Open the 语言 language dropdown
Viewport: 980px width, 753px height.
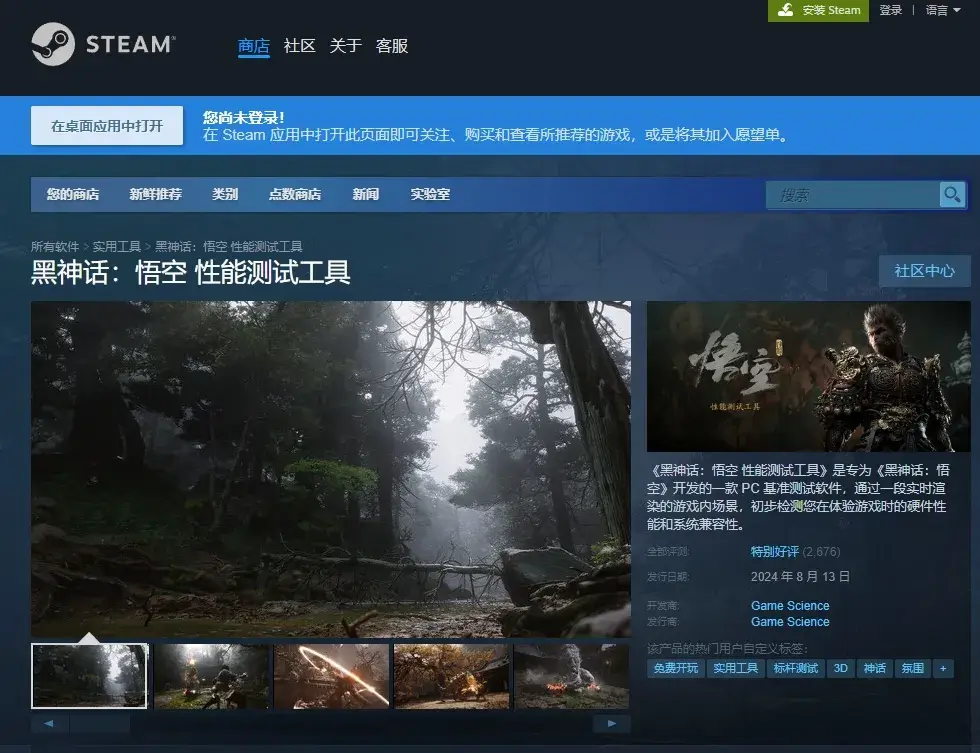(x=942, y=10)
